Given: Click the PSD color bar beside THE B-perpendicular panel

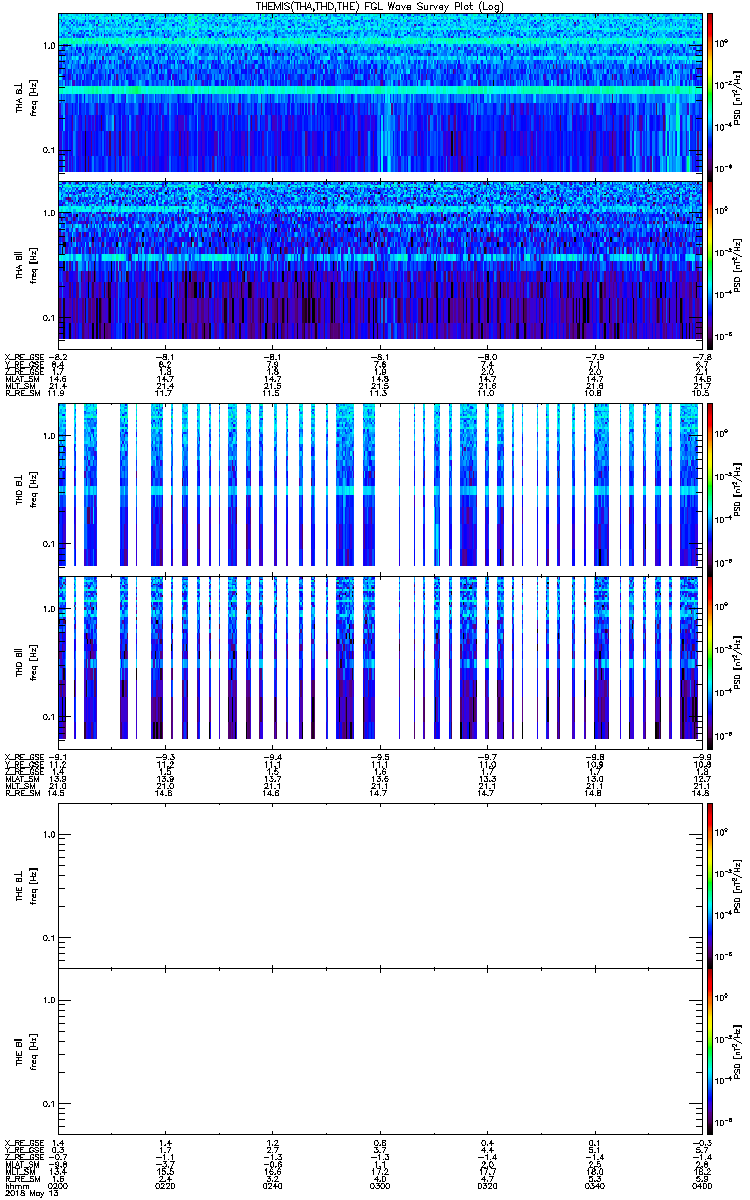Looking at the screenshot, I should (710, 884).
